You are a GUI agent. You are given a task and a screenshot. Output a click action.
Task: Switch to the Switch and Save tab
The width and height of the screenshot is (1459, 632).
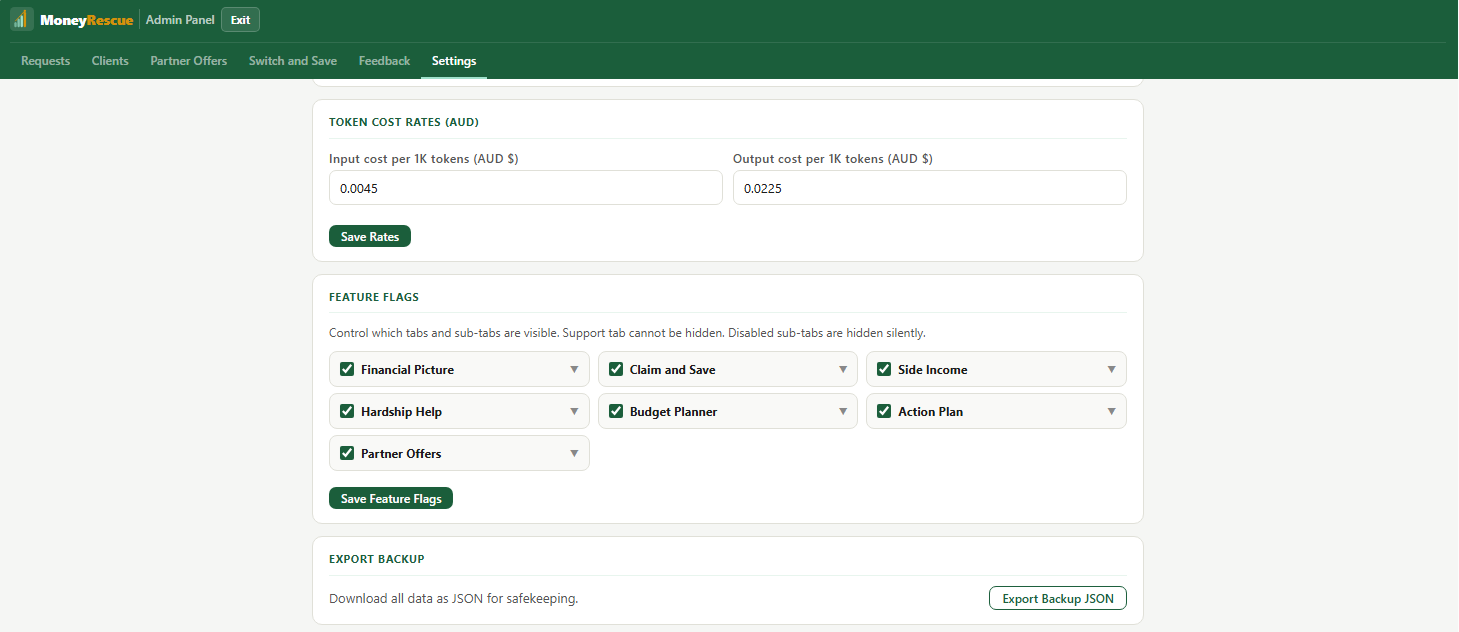point(293,61)
